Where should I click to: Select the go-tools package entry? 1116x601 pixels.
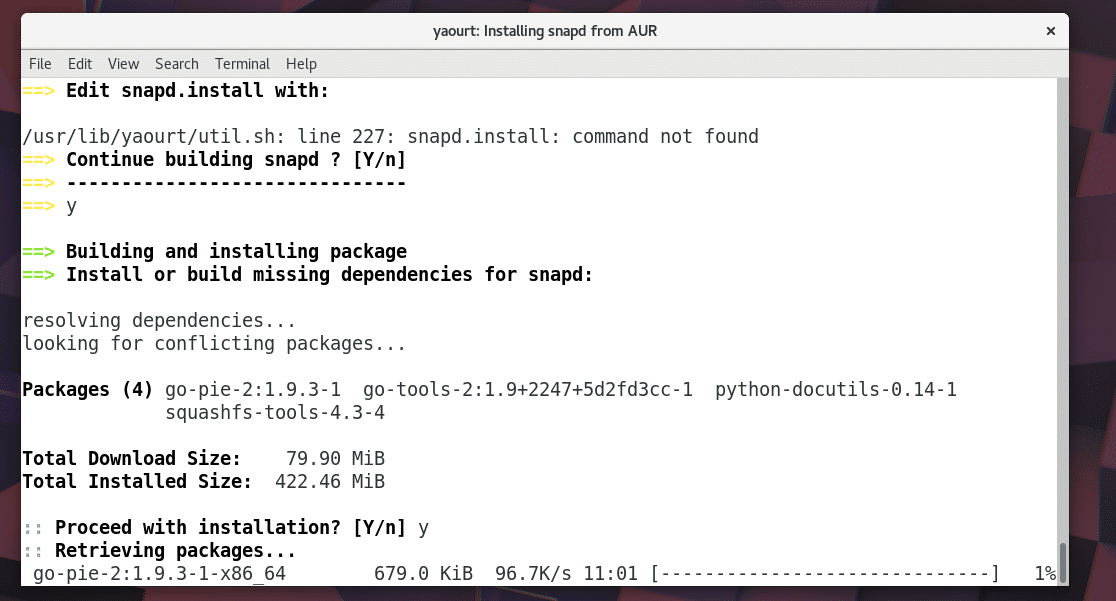(527, 389)
